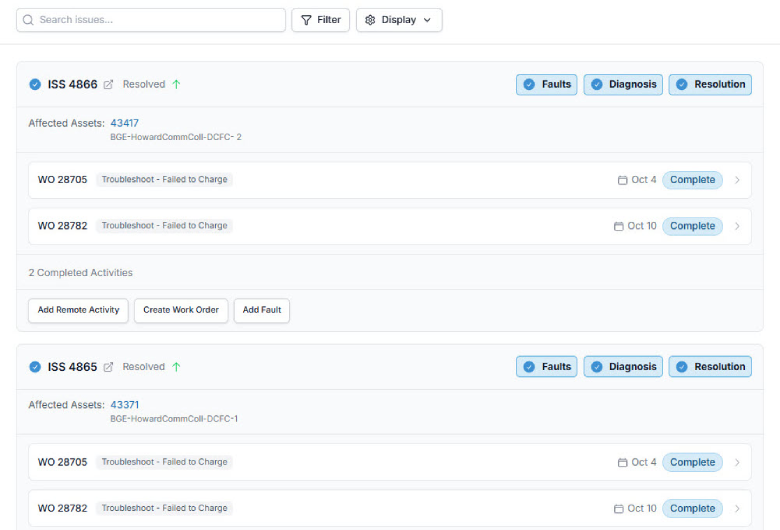The width and height of the screenshot is (780, 530).
Task: Toggle the Resolution checkmark chip on ISS 4865
Action: [682, 367]
